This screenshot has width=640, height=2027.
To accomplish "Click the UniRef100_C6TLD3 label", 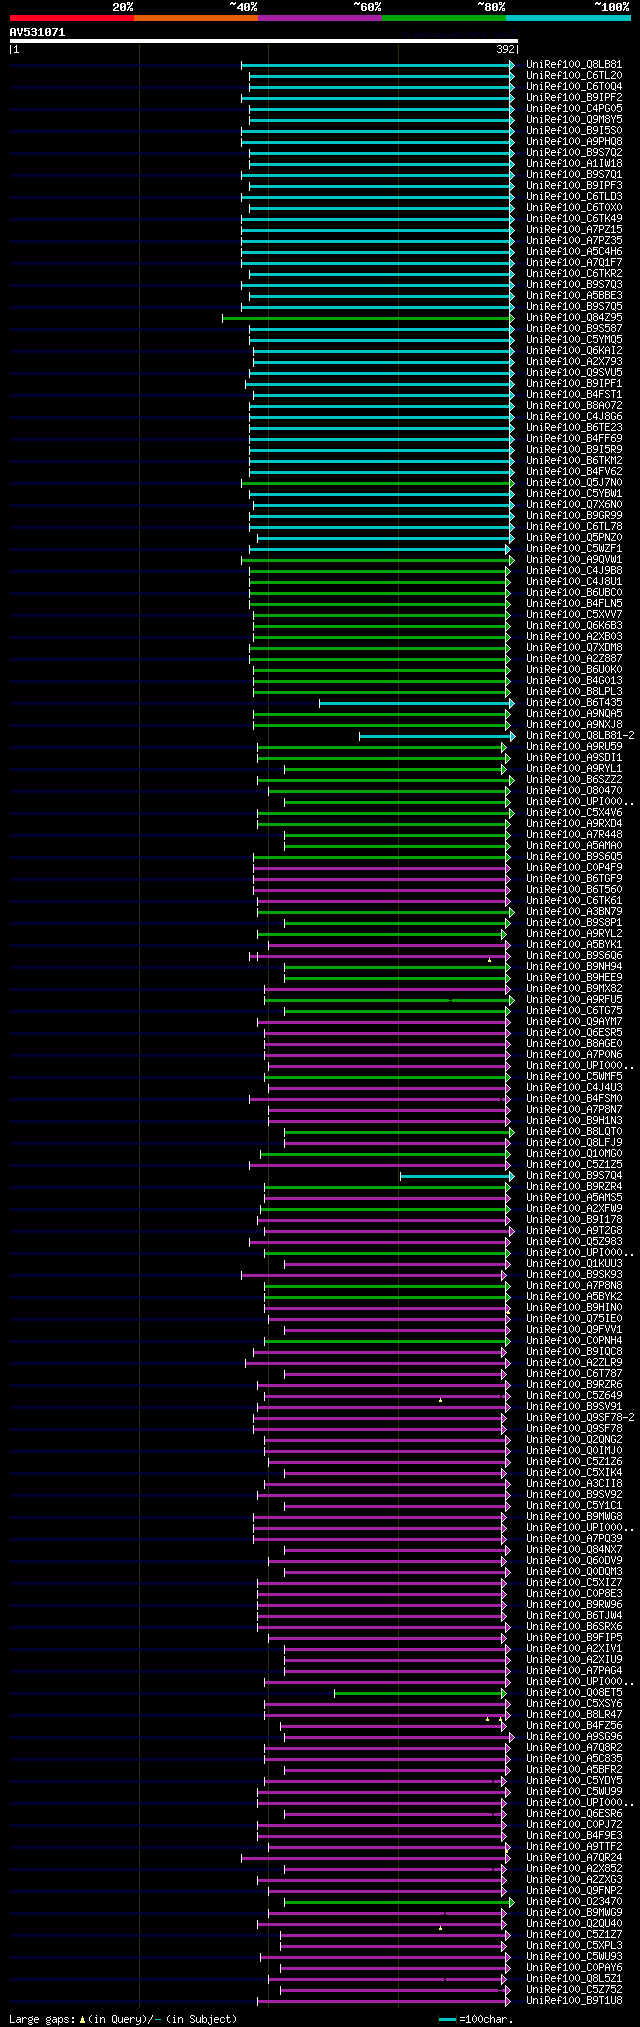I will tap(574, 197).
